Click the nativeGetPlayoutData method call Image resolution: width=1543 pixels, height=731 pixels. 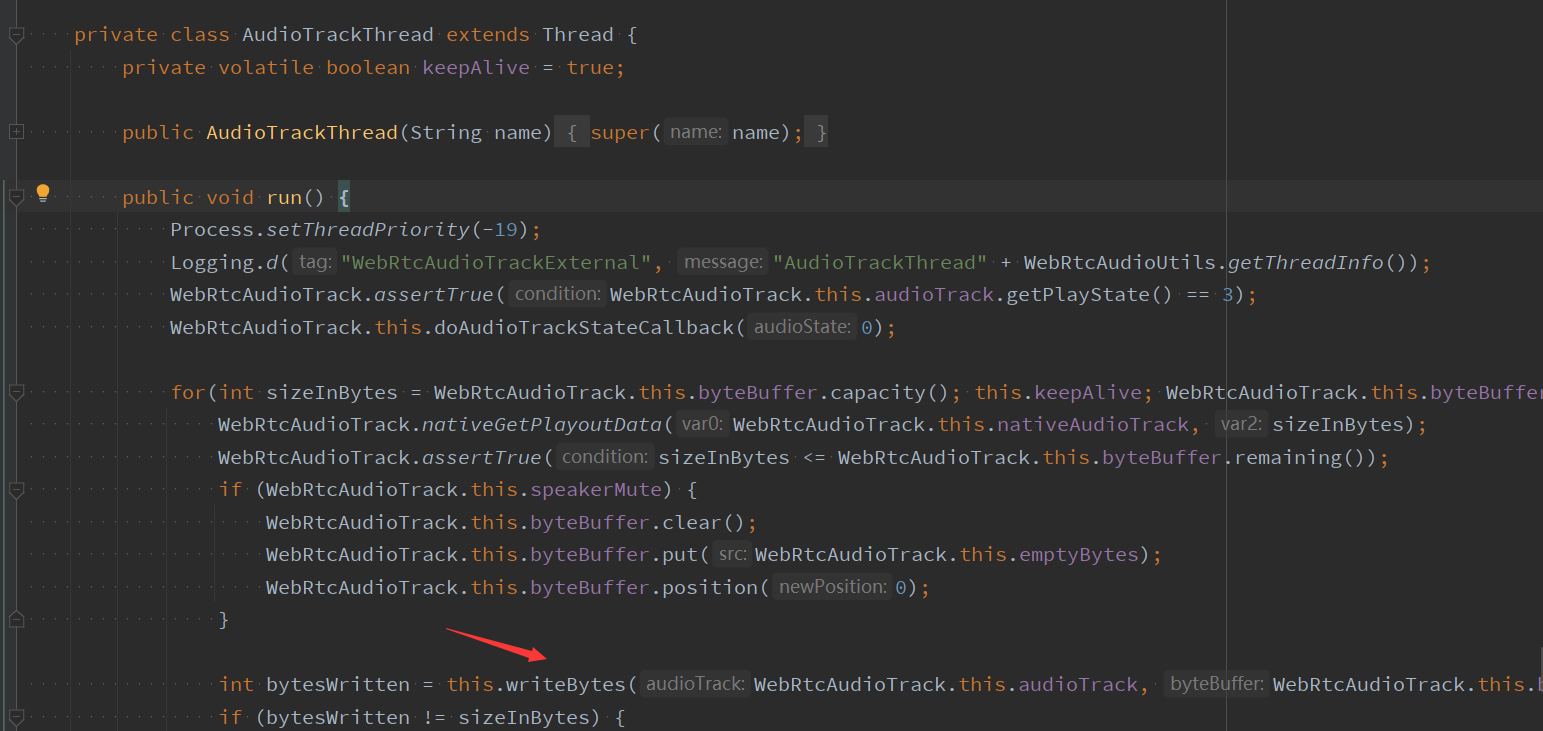point(541,425)
